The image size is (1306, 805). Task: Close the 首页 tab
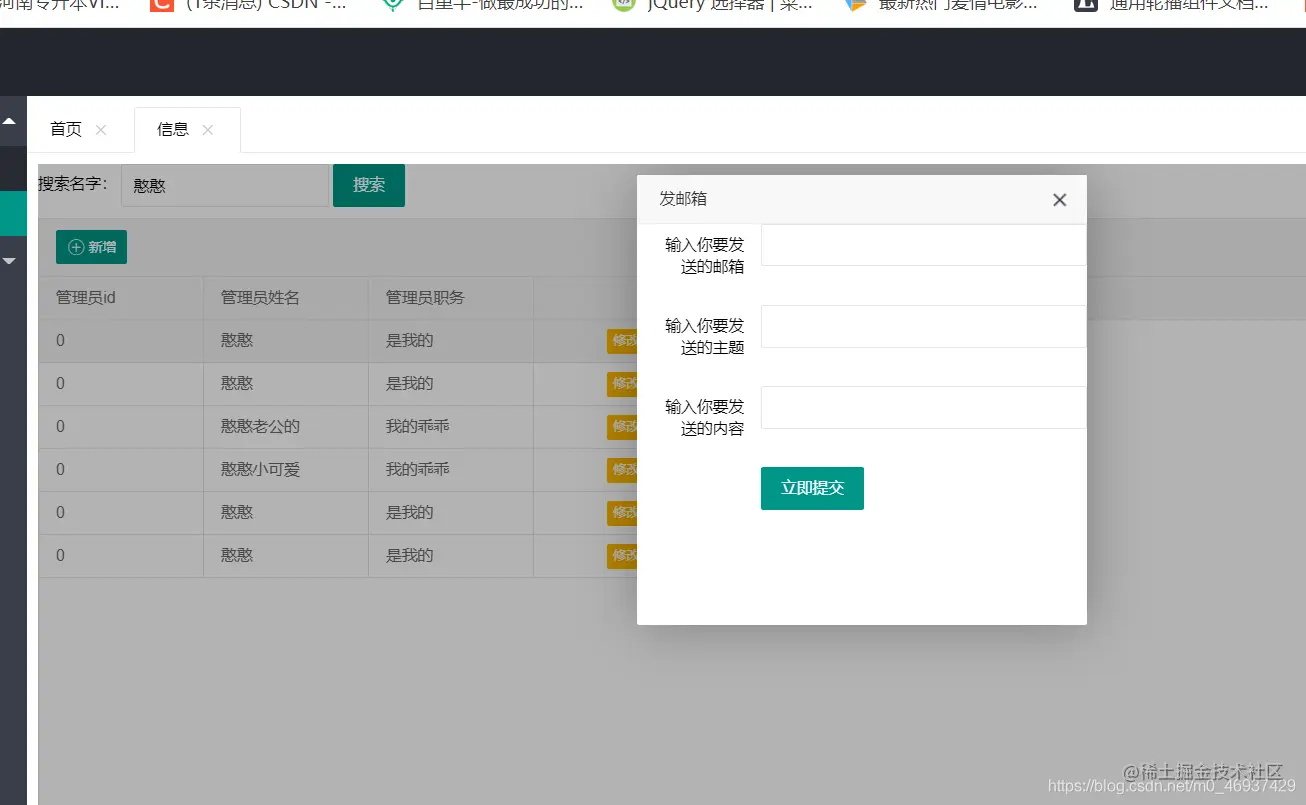coord(100,130)
